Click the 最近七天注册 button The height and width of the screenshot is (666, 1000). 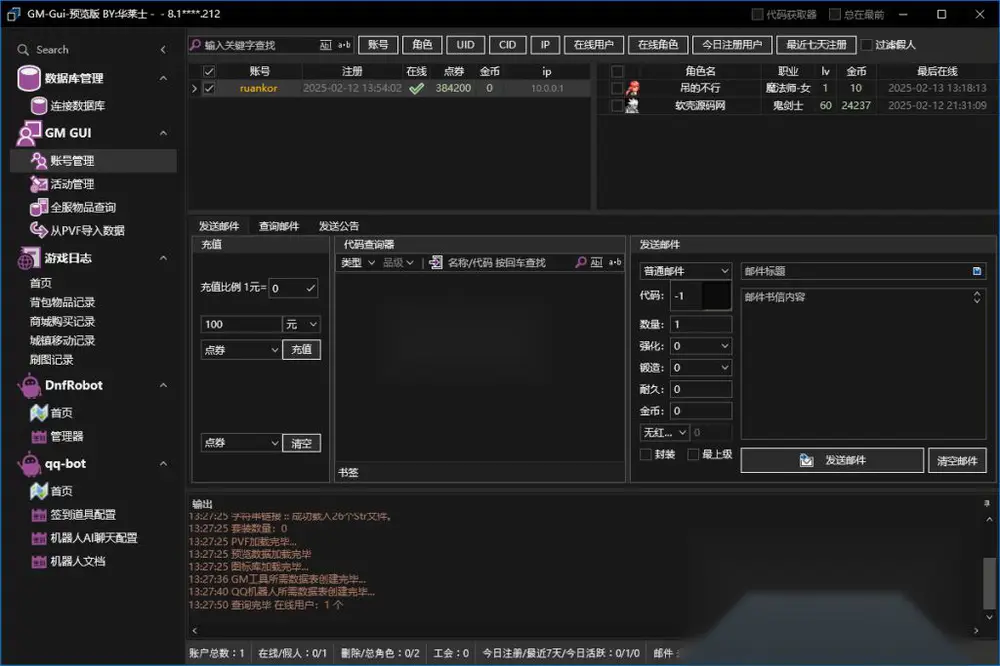pos(816,45)
